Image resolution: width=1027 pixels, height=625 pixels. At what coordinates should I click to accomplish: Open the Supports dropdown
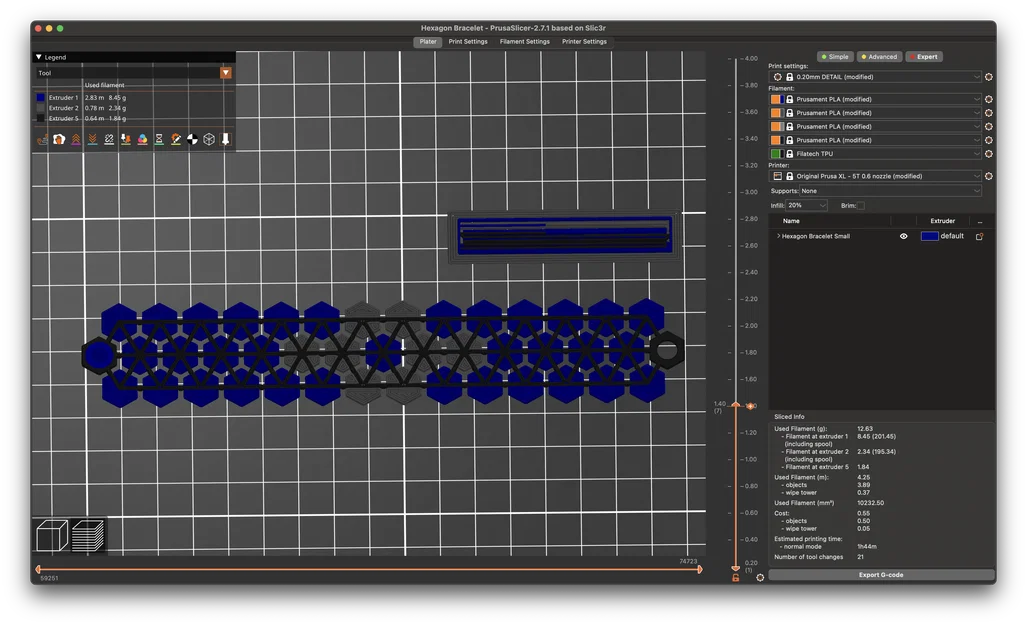tap(891, 191)
